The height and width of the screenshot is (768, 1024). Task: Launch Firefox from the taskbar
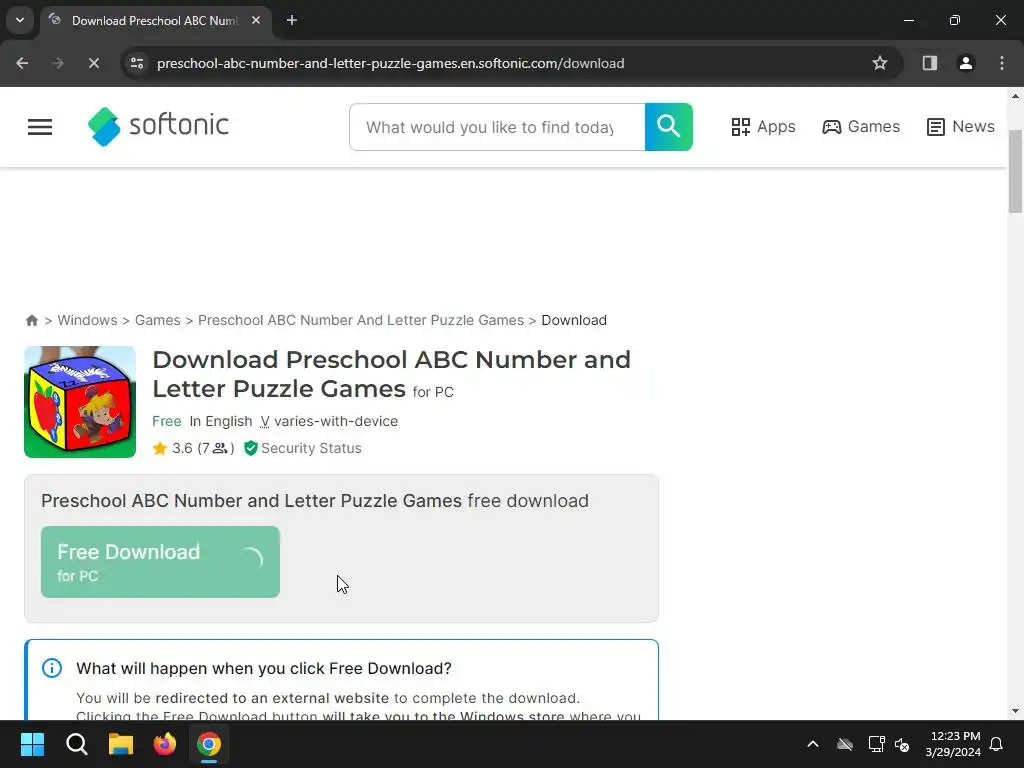pyautogui.click(x=165, y=744)
